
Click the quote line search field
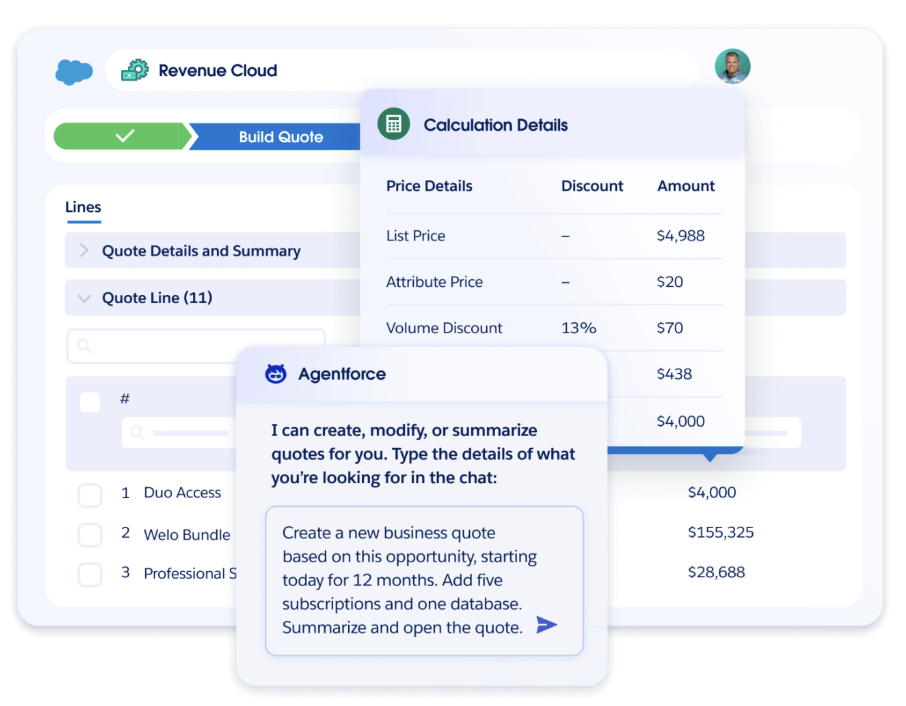[x=196, y=346]
